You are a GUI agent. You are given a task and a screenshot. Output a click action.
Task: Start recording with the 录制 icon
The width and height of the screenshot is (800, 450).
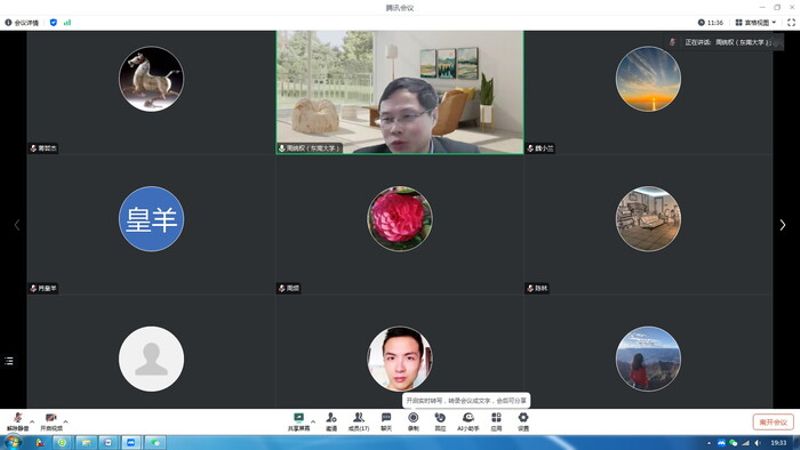coord(413,418)
